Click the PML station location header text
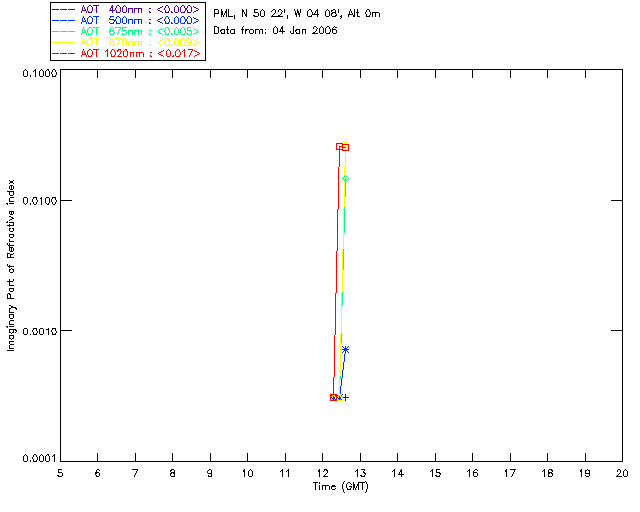640x512 pixels. pos(297,14)
